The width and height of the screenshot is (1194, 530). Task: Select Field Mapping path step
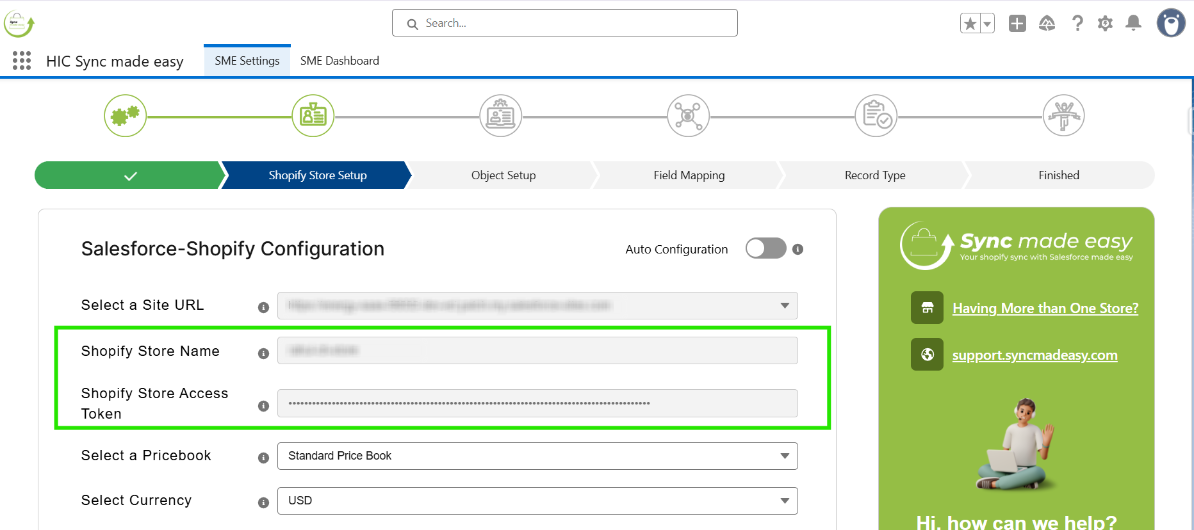[x=689, y=175]
